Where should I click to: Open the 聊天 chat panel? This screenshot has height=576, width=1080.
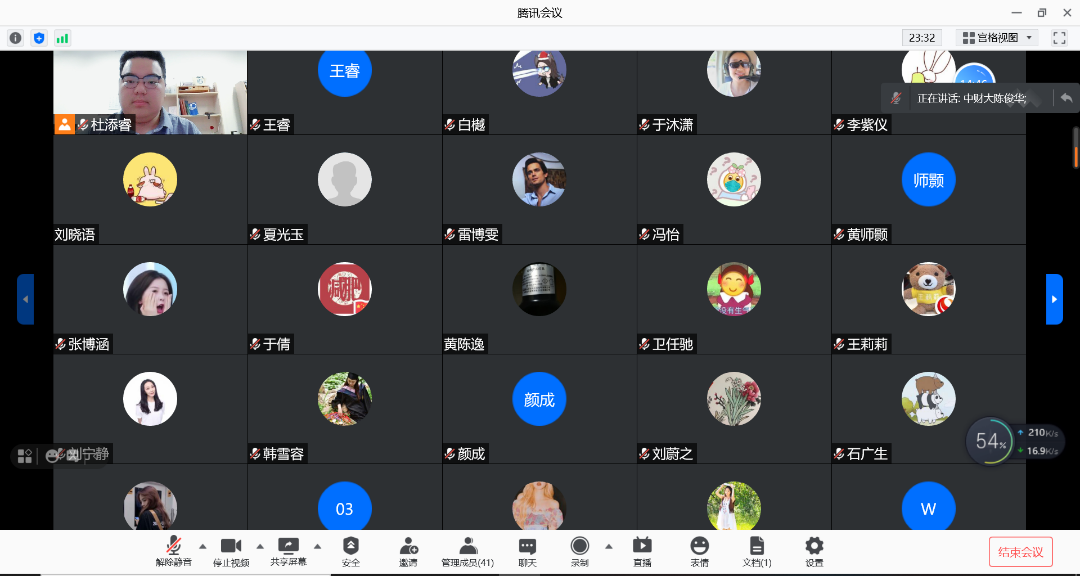527,551
